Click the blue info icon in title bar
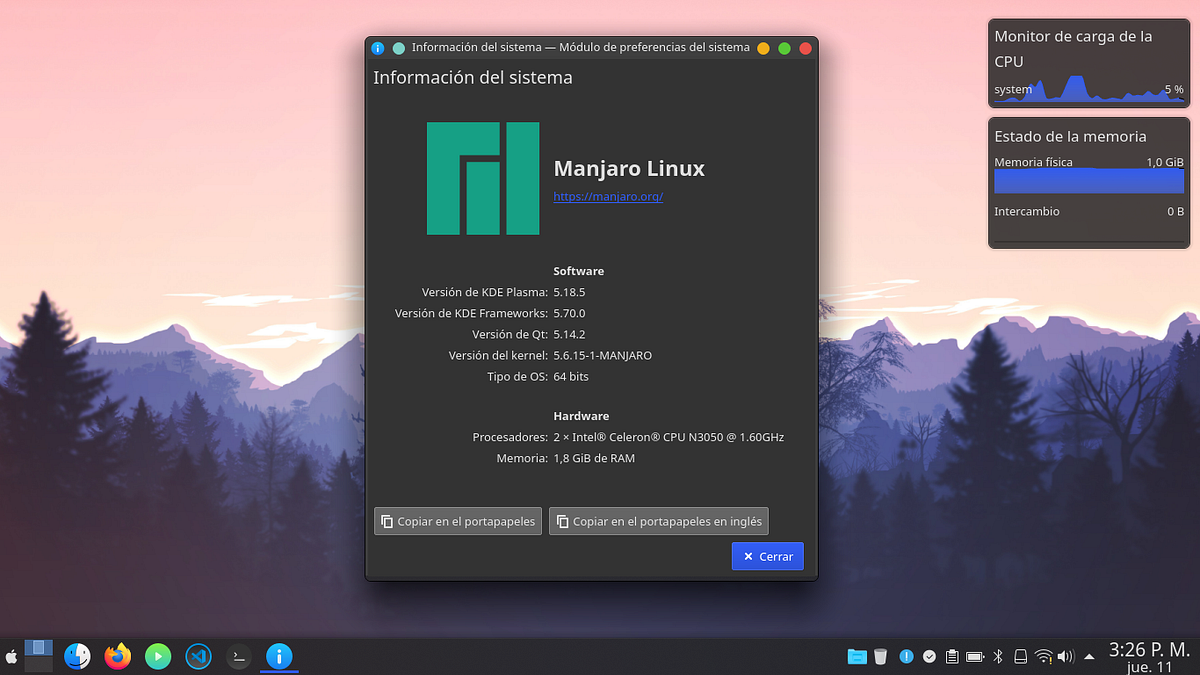The width and height of the screenshot is (1200, 675). [377, 48]
